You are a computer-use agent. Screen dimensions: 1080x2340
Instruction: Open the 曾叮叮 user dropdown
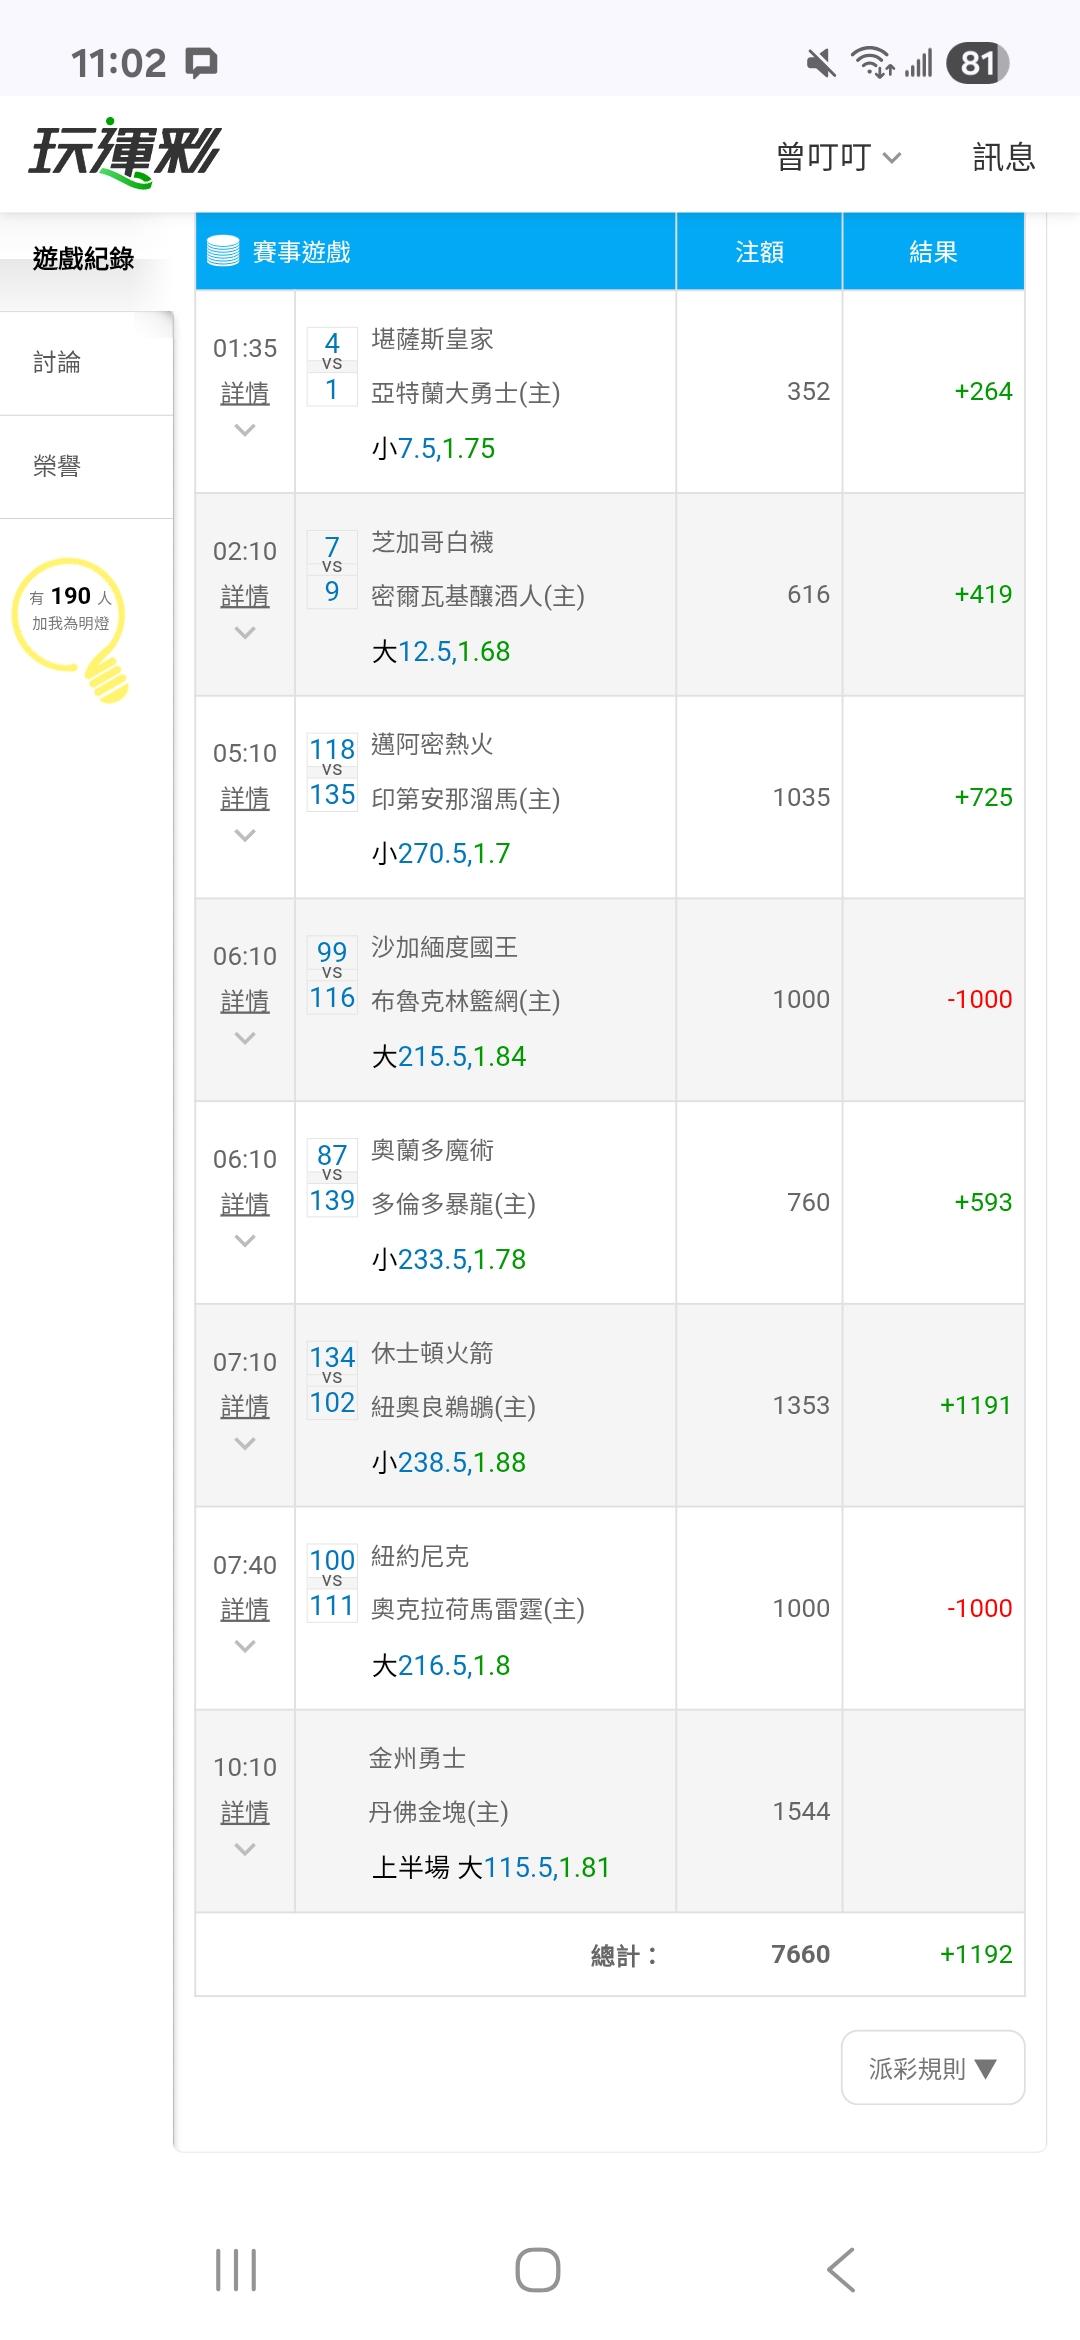click(x=838, y=157)
